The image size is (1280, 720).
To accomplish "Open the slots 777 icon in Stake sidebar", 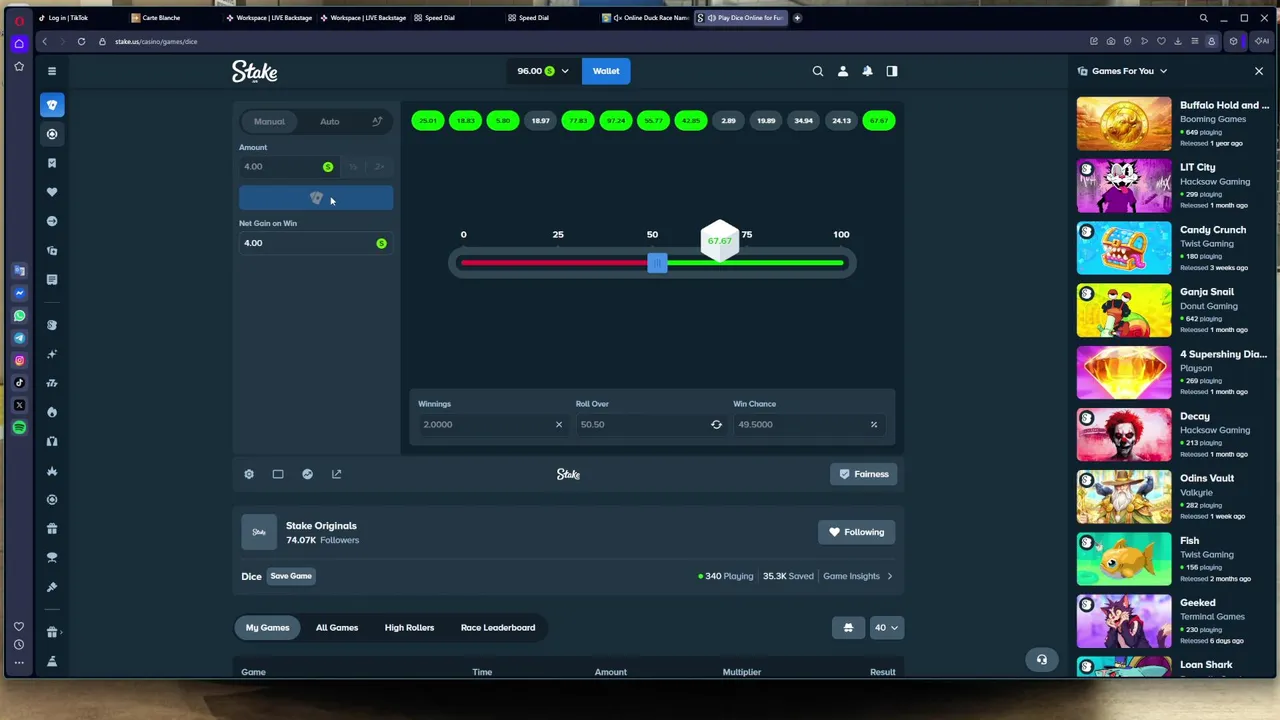I will coord(52,383).
